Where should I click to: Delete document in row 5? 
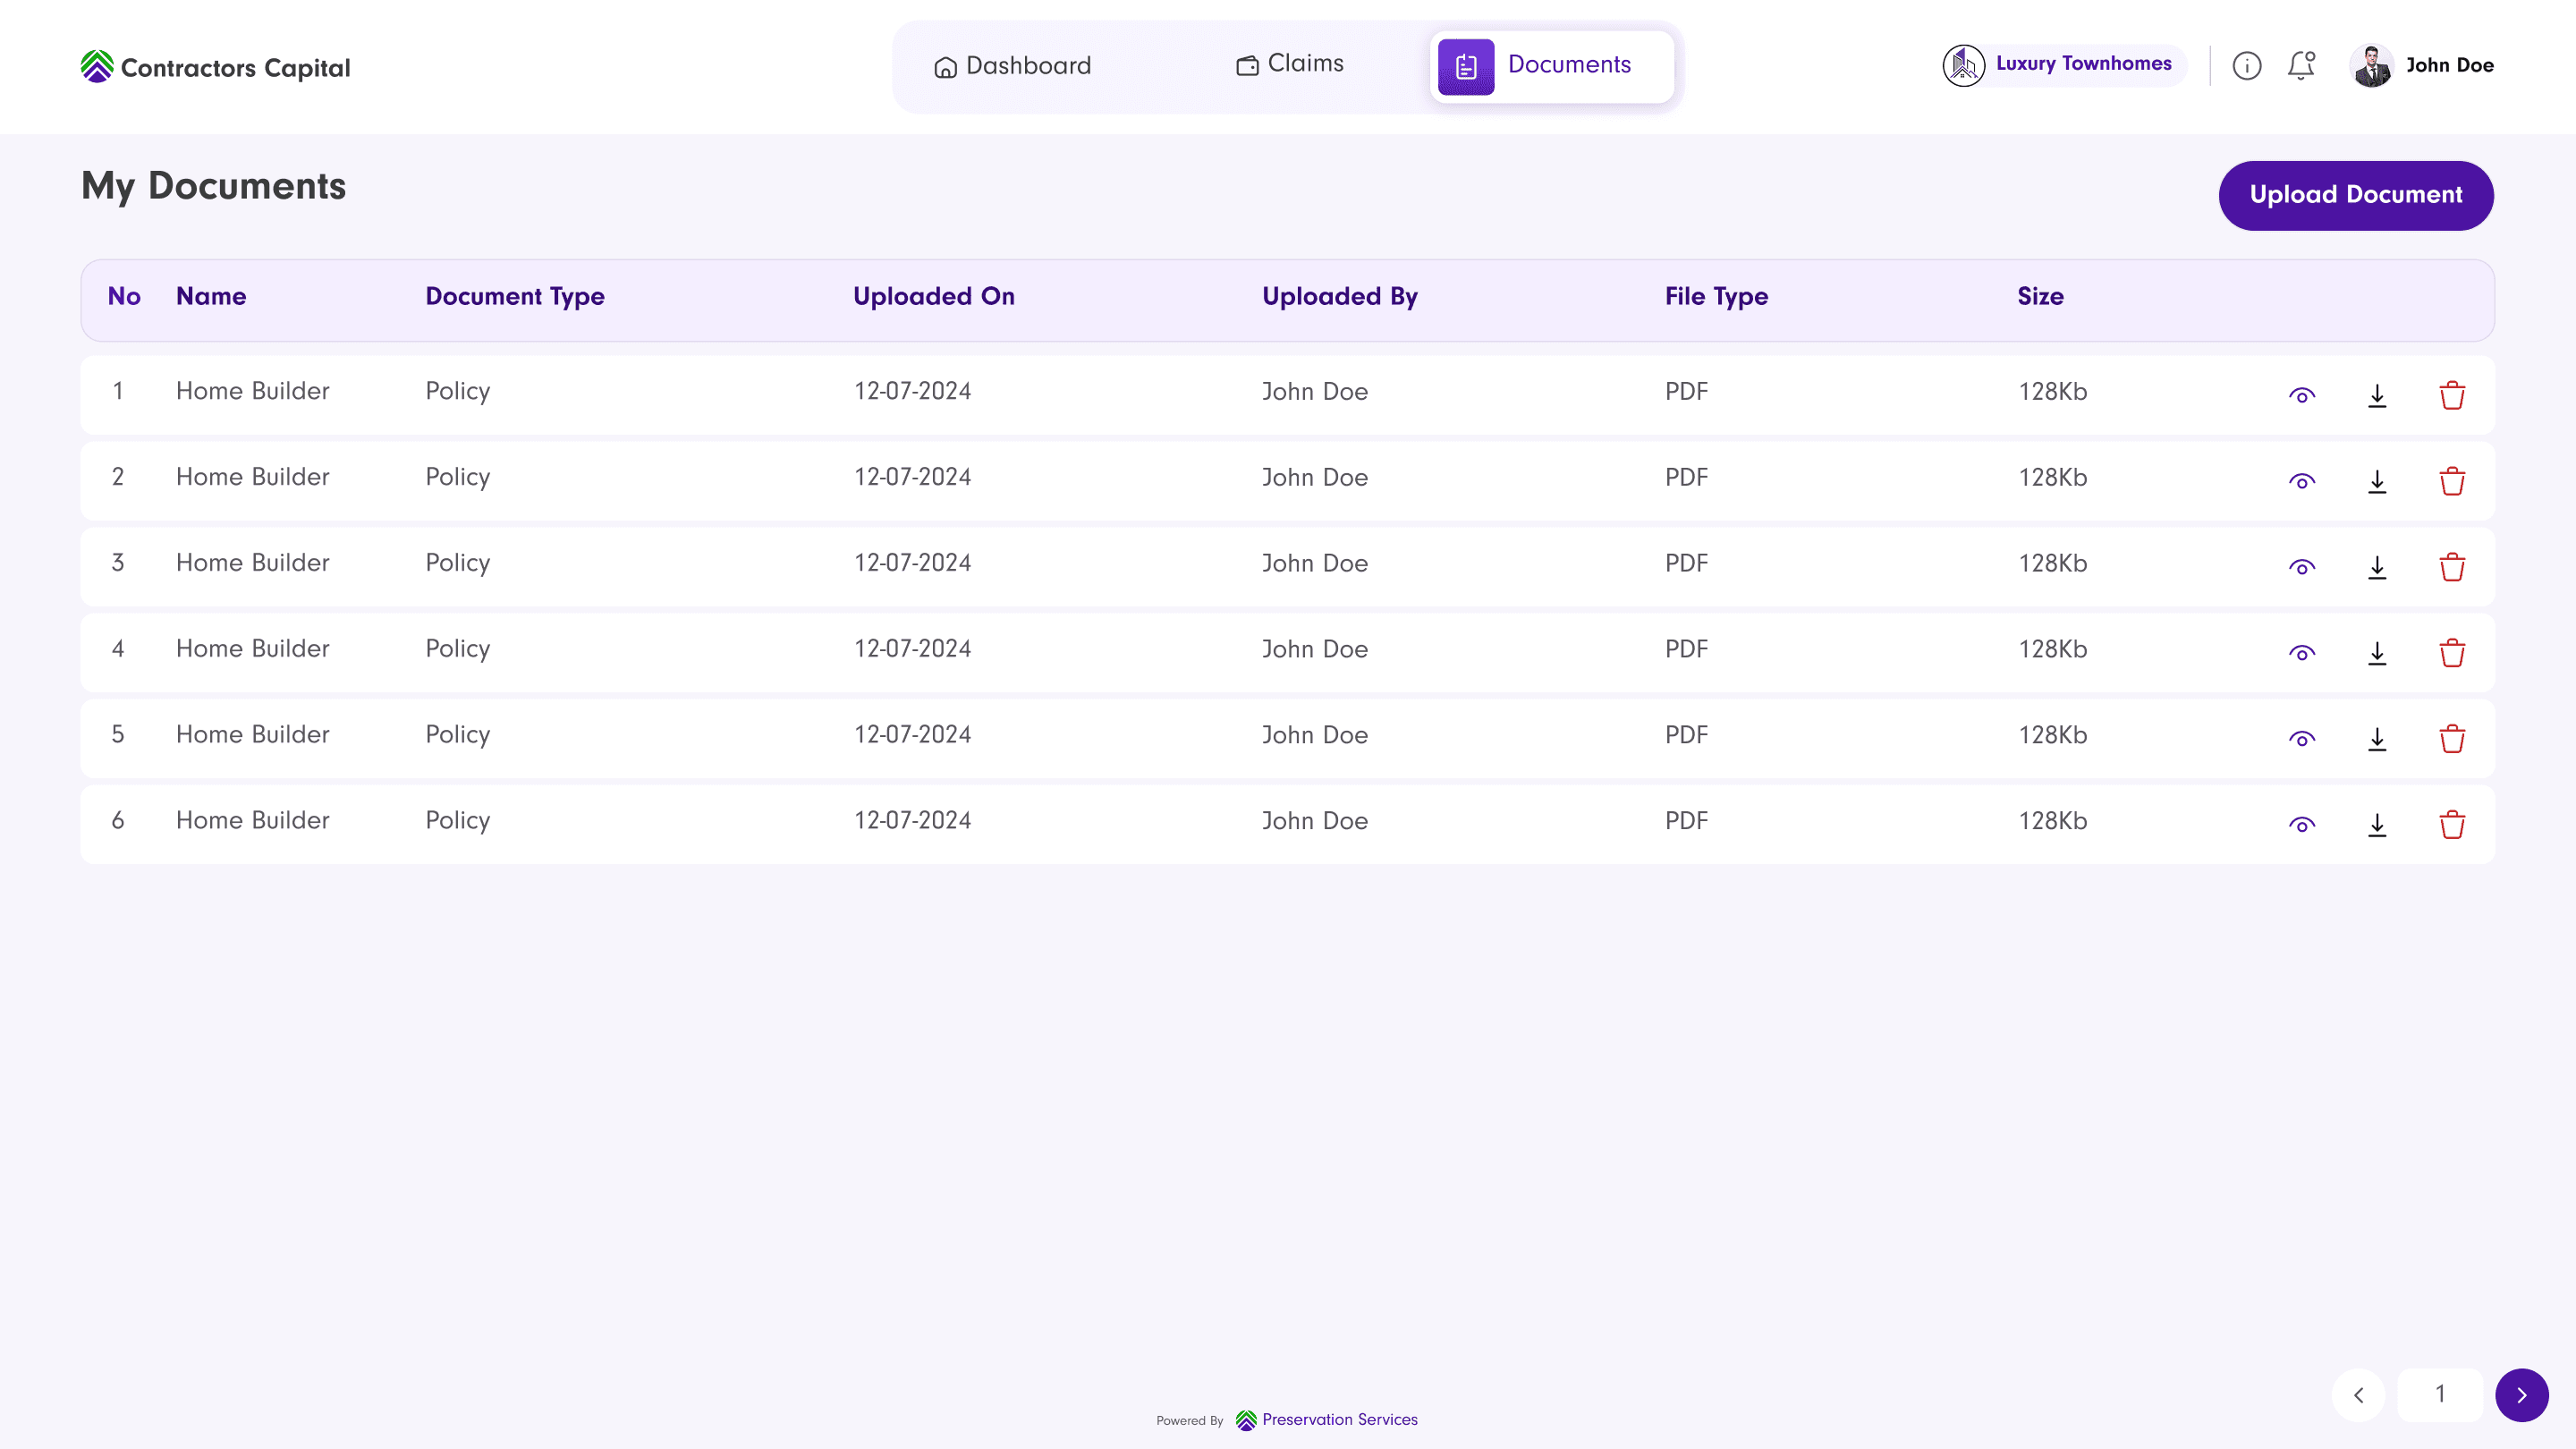pos(2452,740)
